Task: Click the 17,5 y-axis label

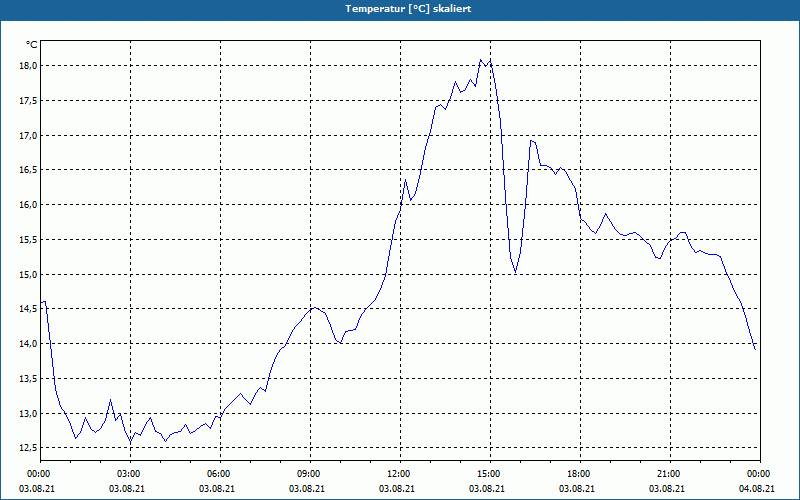Action: [29, 101]
